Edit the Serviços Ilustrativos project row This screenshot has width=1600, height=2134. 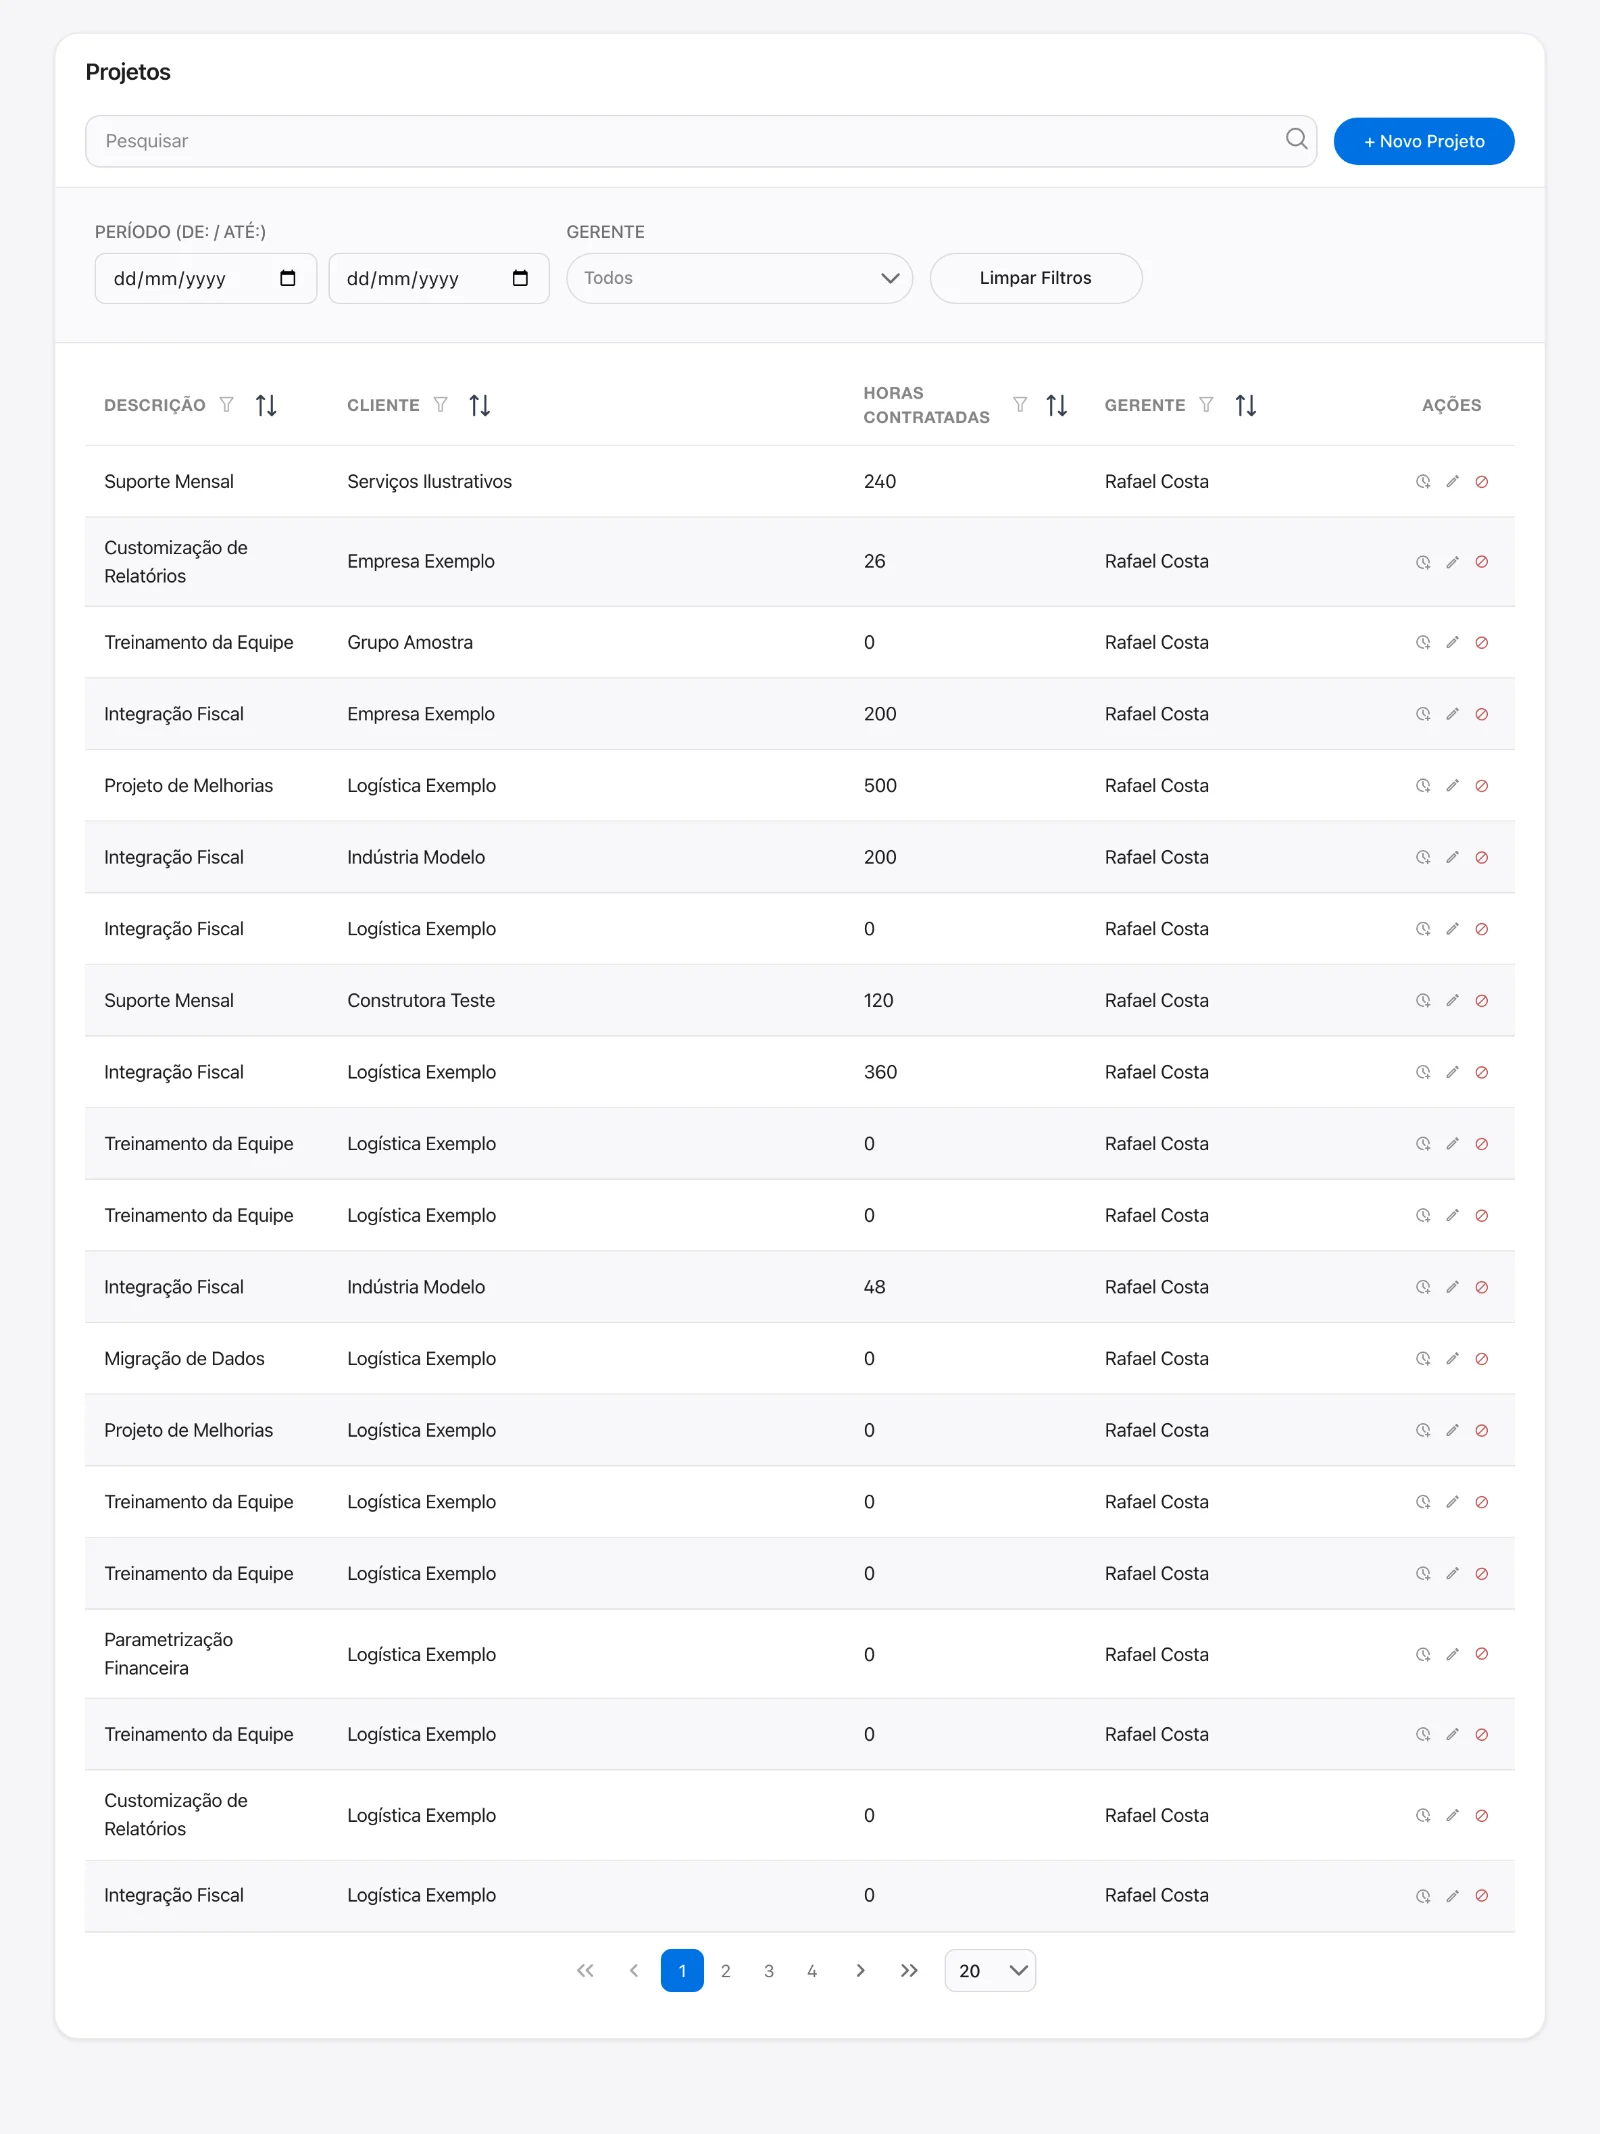coord(1452,482)
